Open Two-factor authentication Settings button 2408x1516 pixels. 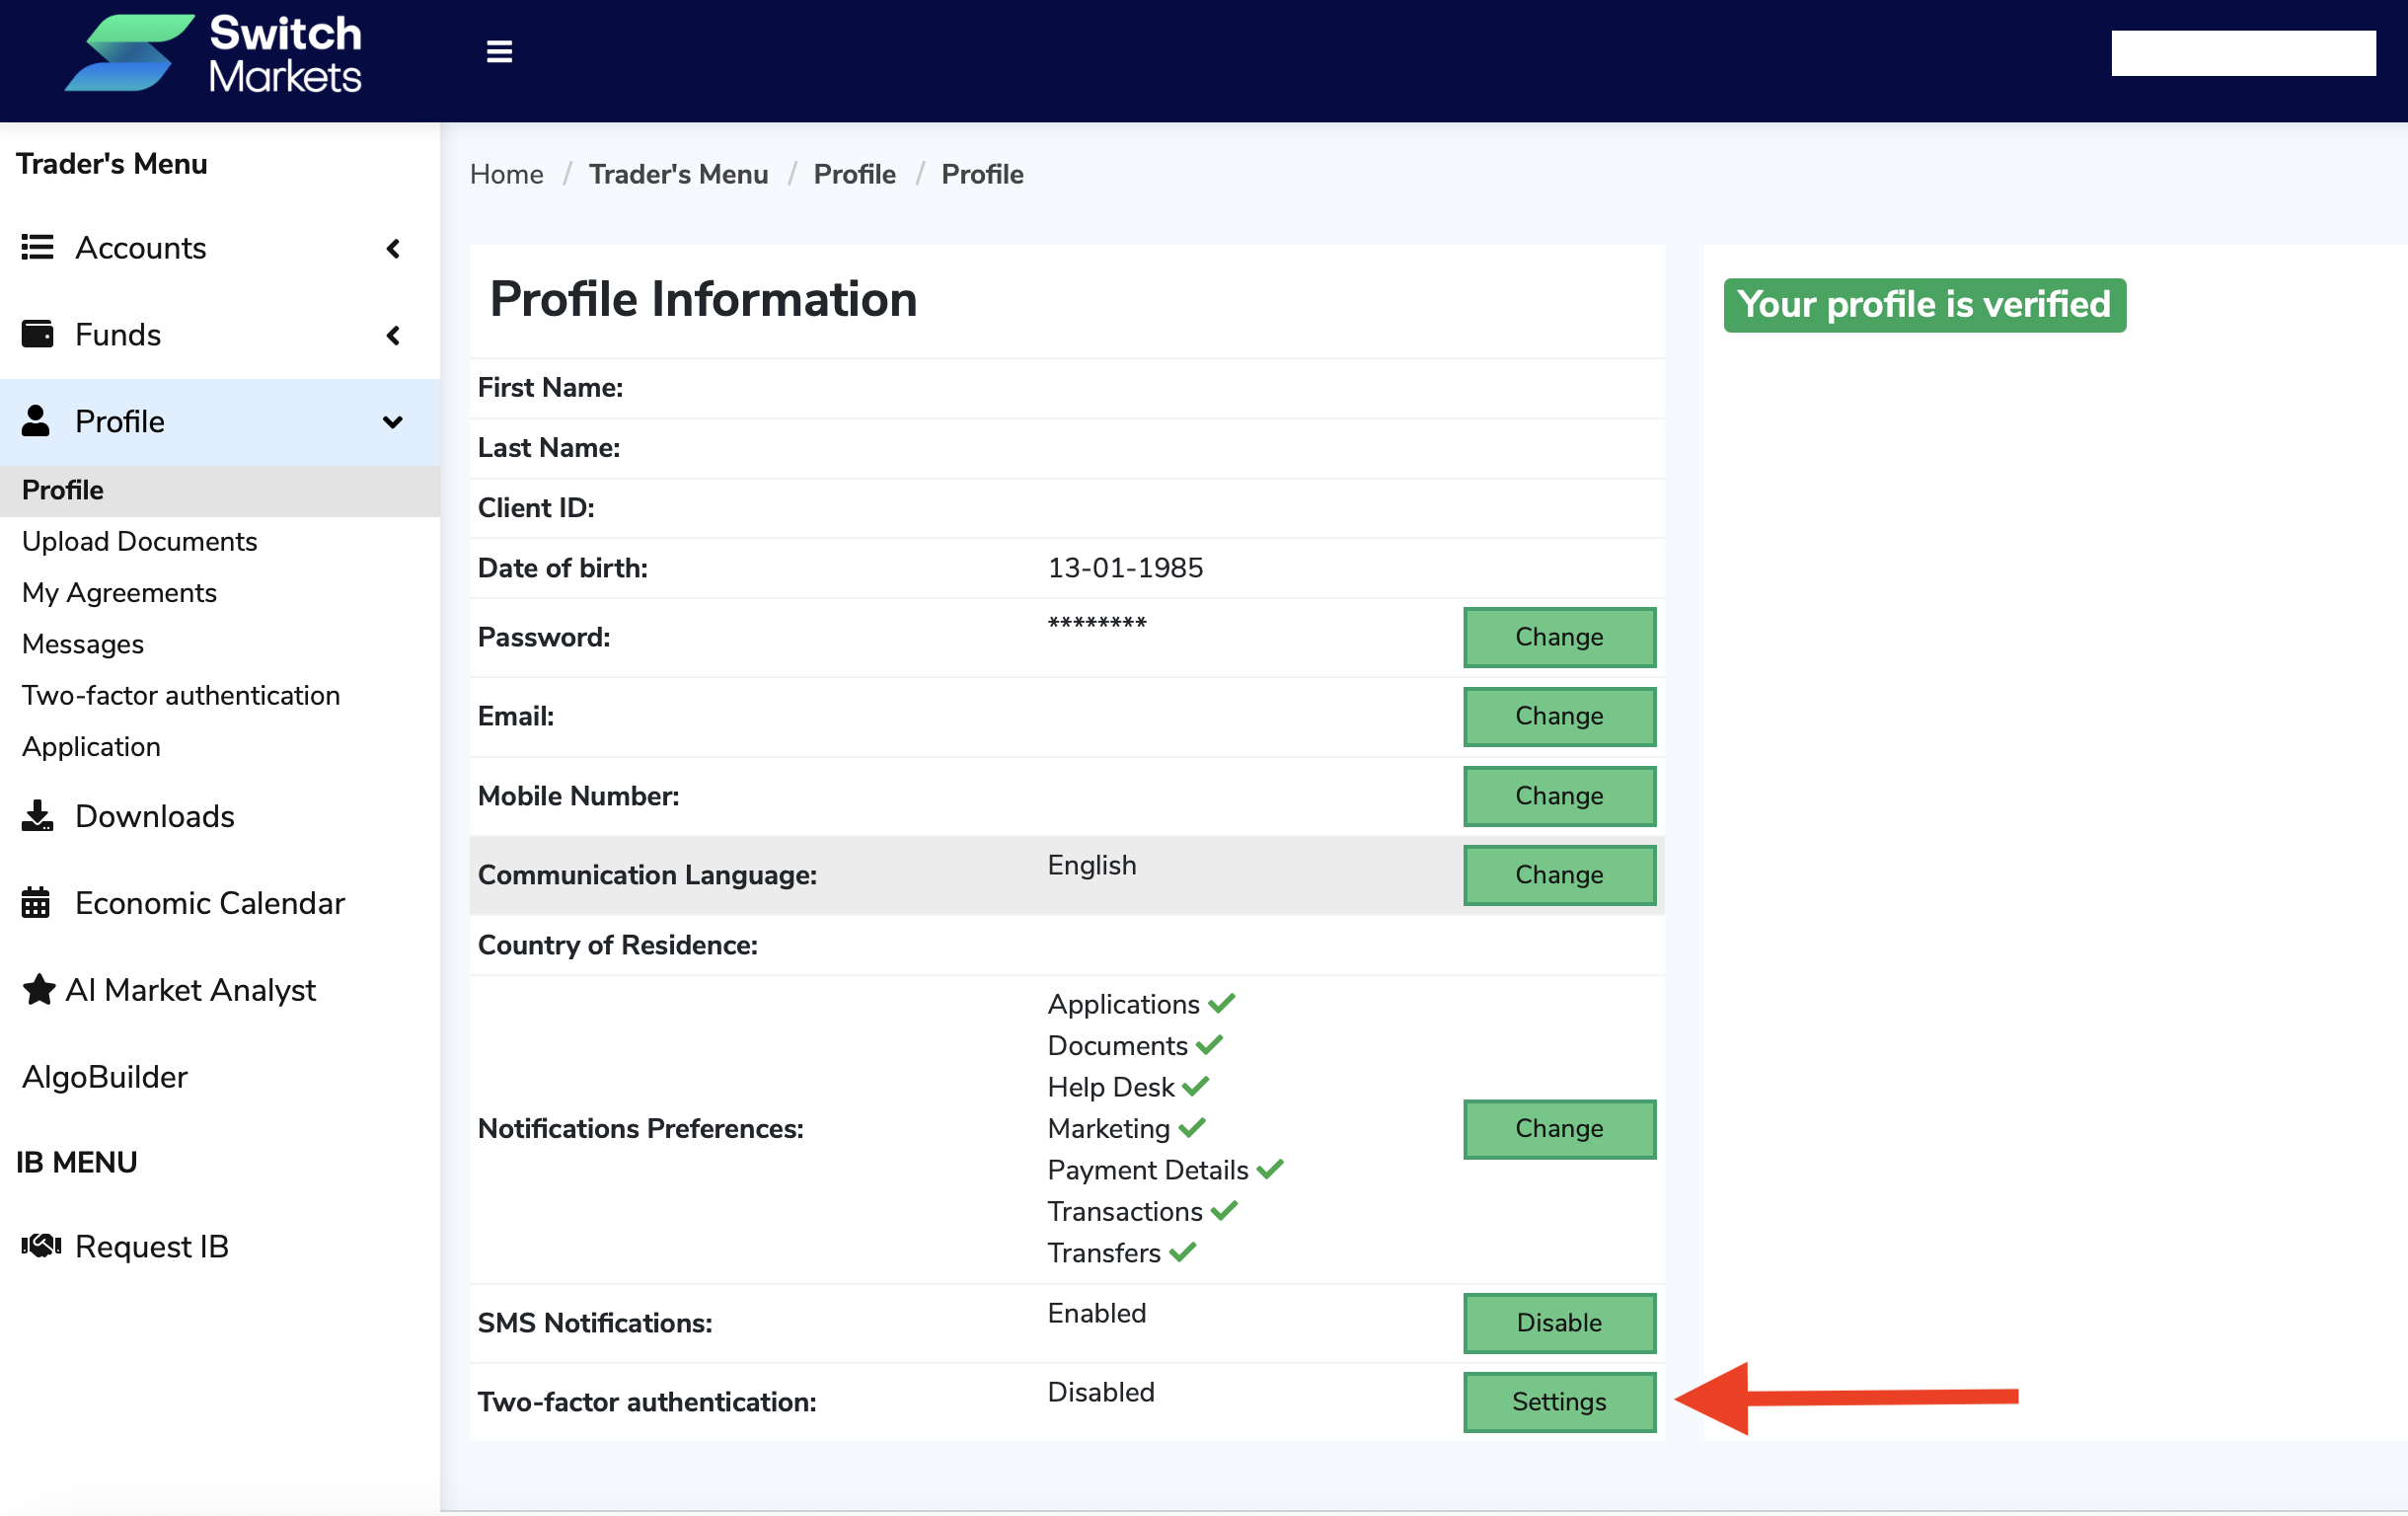coord(1558,1401)
